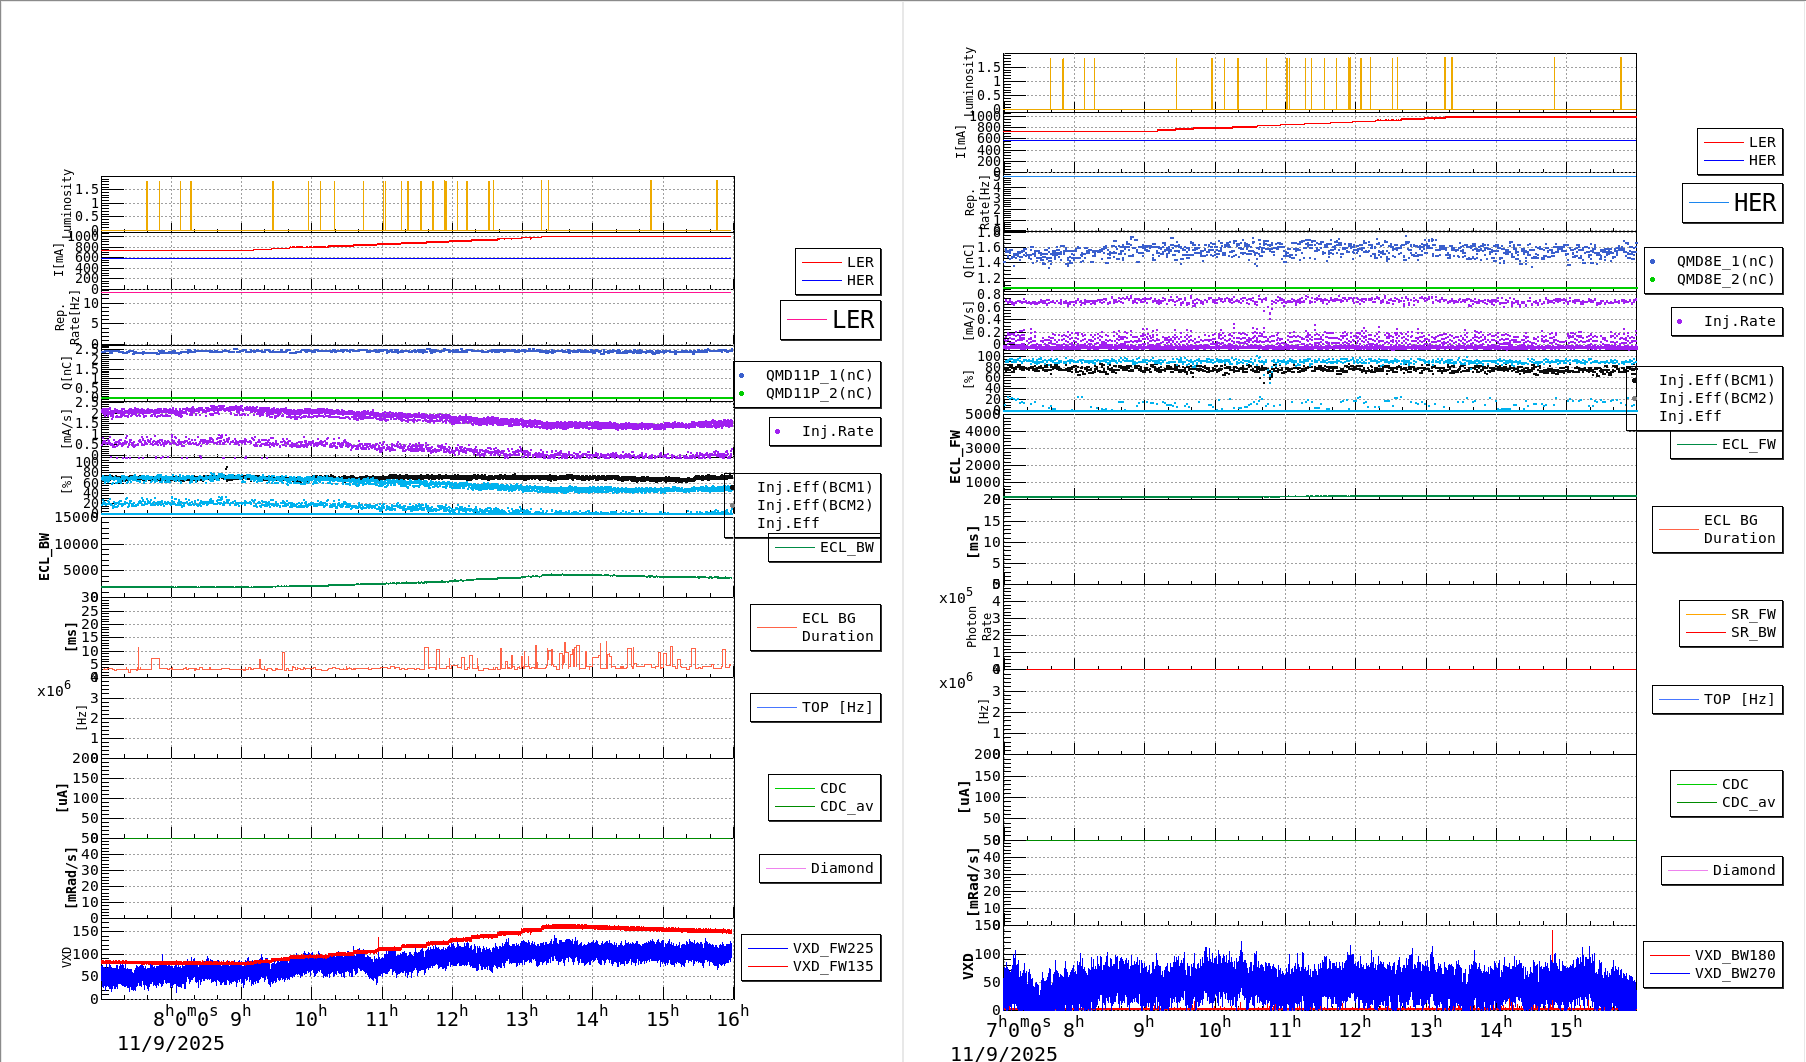
Task: Click the 7h0m0s label on right time axis
Action: click(1018, 1027)
